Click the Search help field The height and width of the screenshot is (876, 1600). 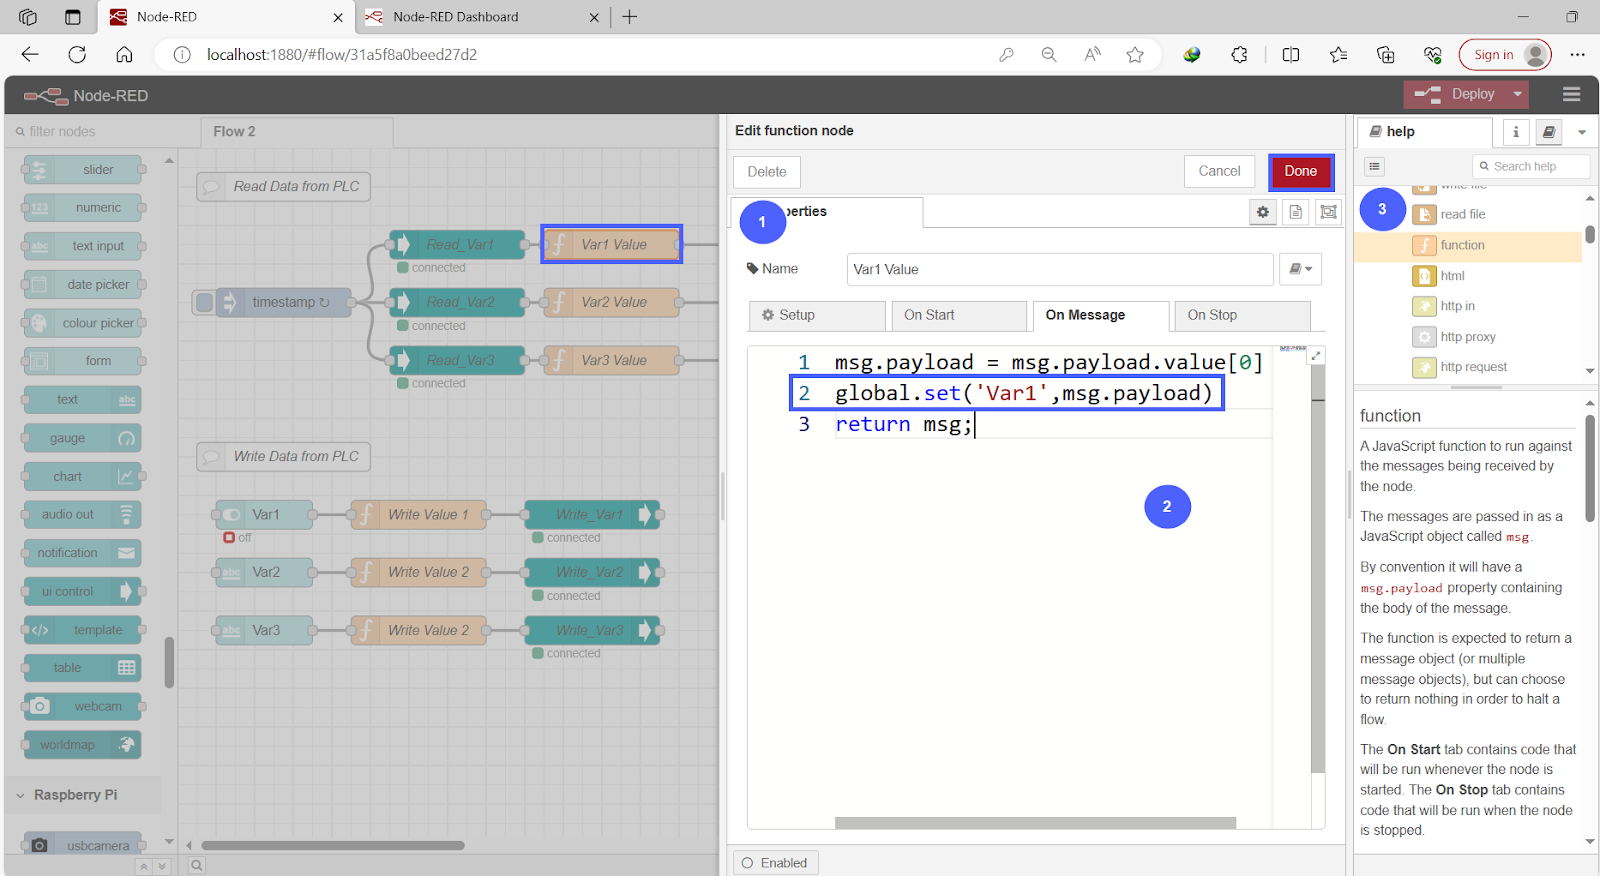[x=1531, y=167]
